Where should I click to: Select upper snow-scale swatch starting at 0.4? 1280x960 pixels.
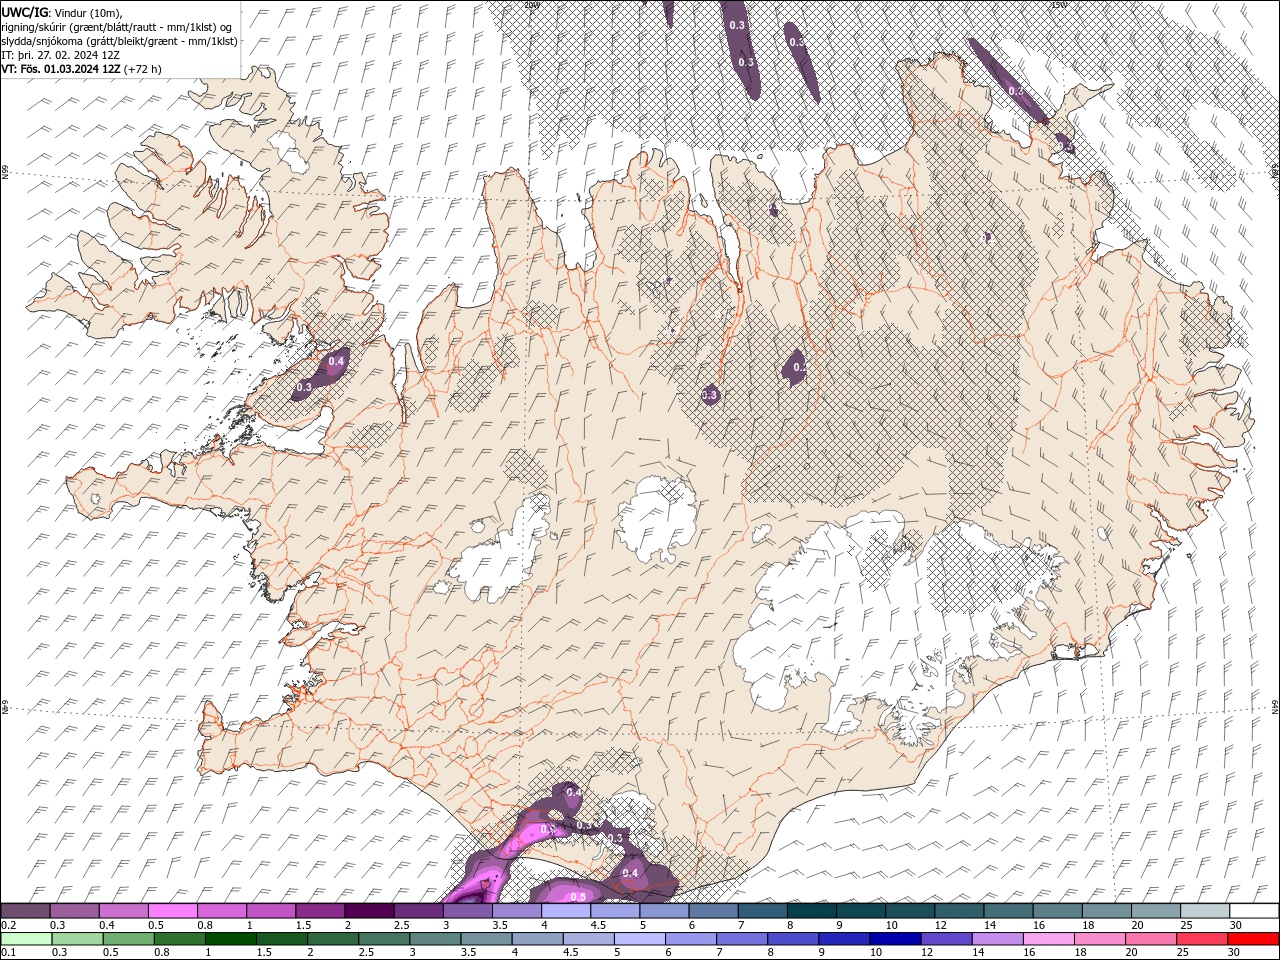pos(123,911)
